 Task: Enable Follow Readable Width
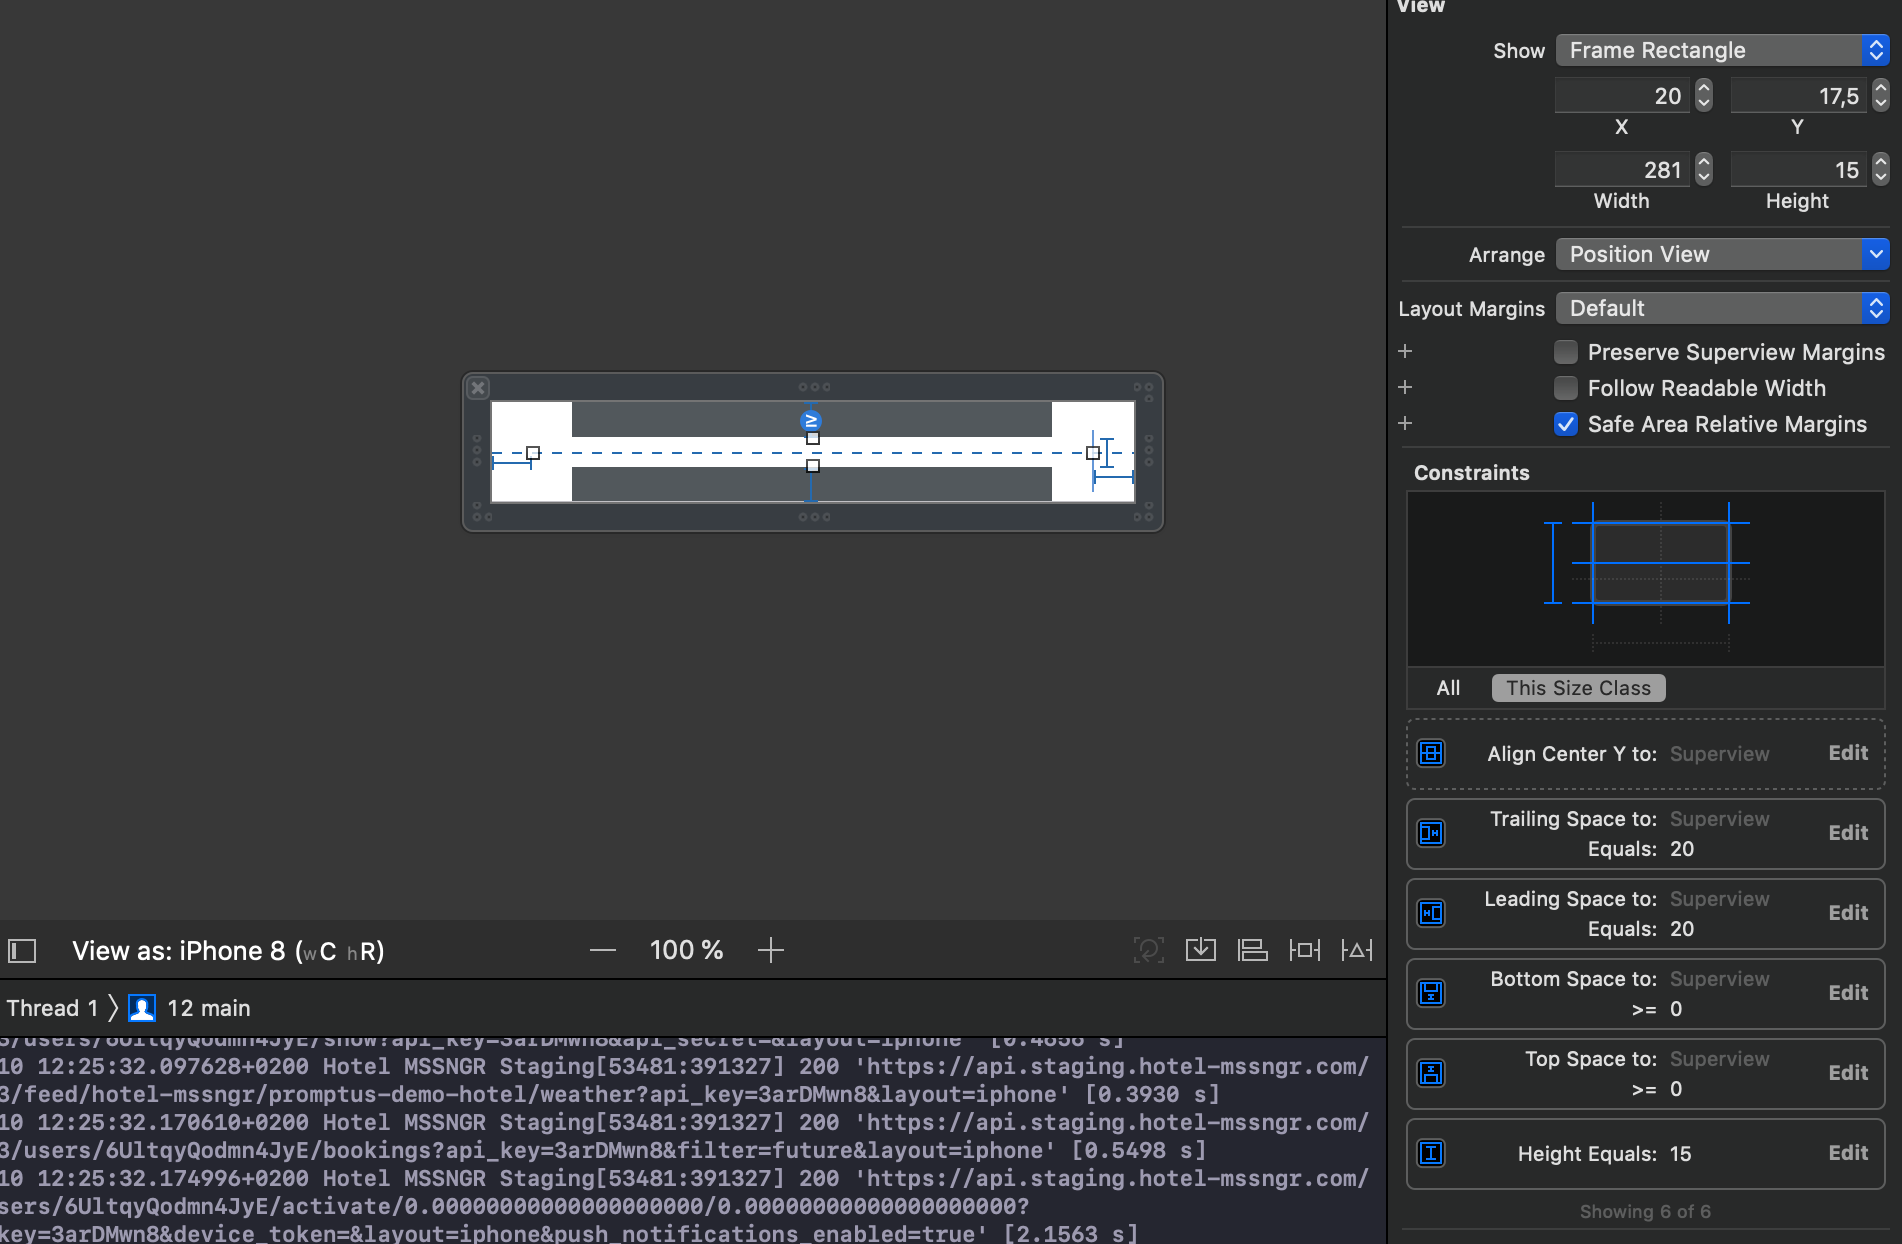coord(1566,388)
